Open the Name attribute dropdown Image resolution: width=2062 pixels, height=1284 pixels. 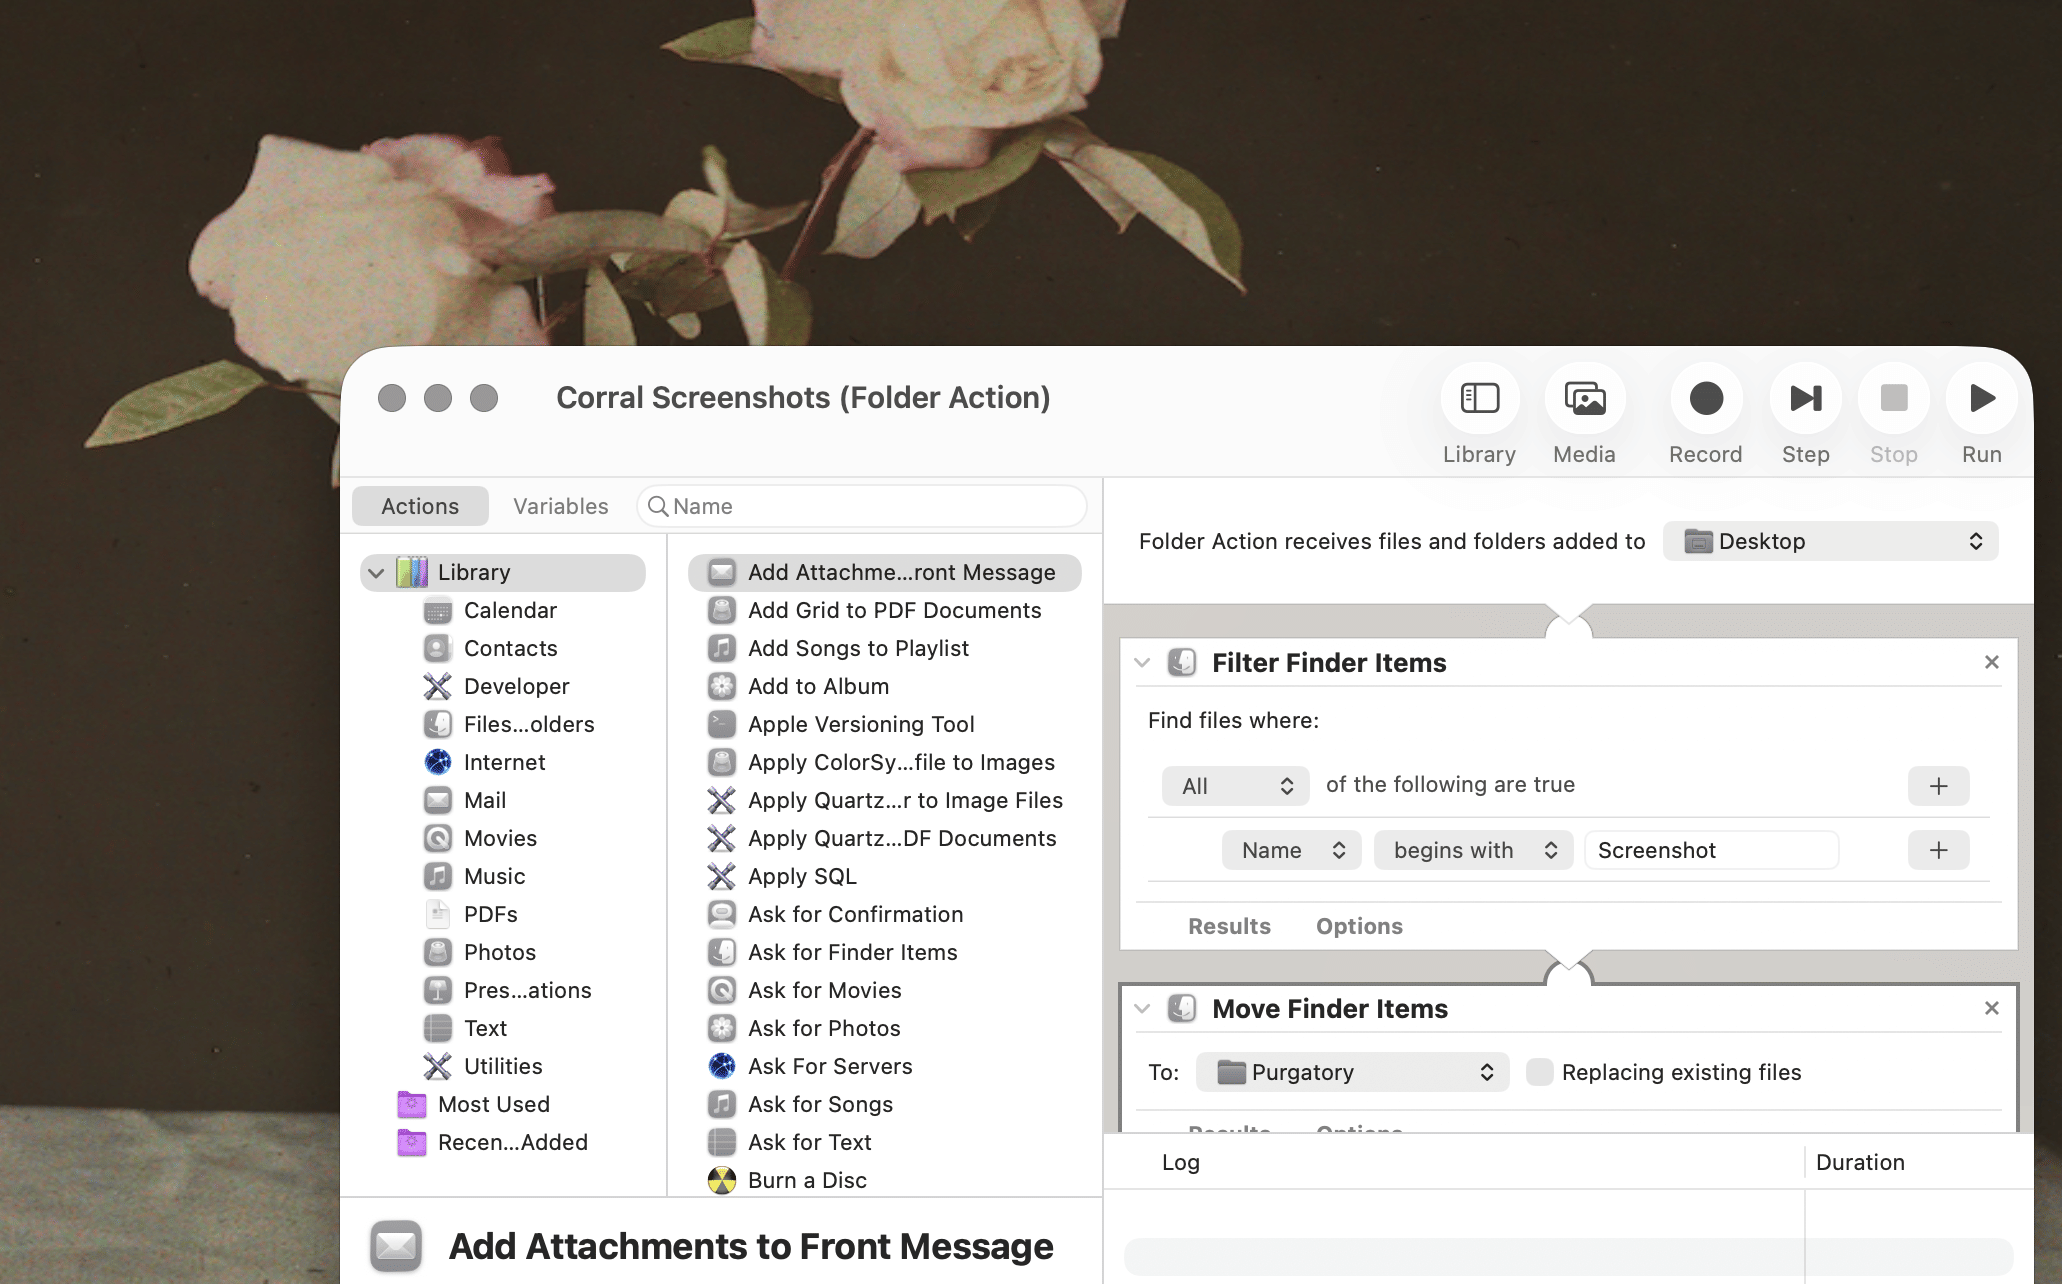[x=1291, y=850]
